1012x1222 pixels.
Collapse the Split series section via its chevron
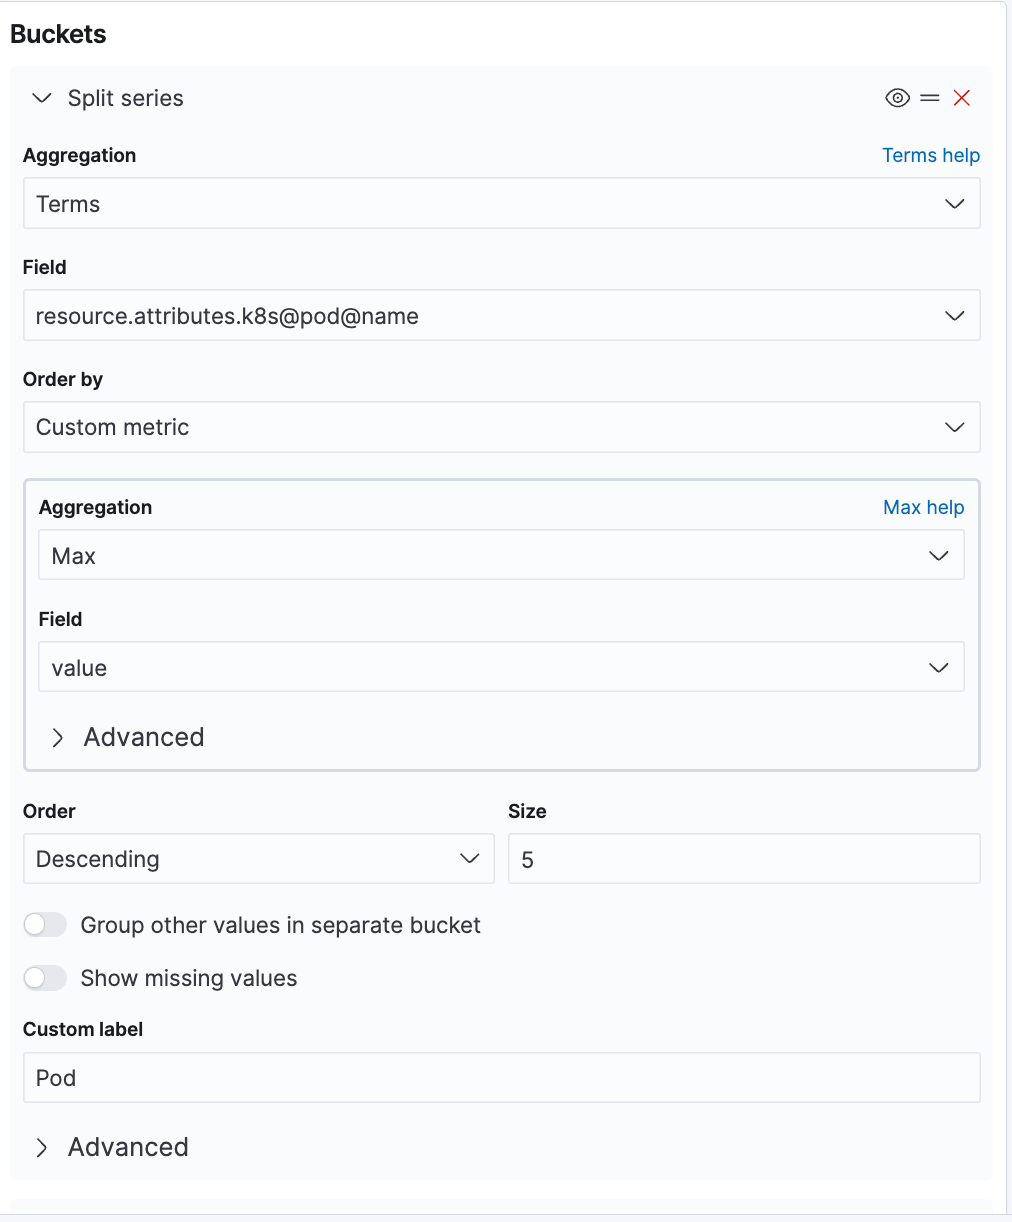click(41, 98)
